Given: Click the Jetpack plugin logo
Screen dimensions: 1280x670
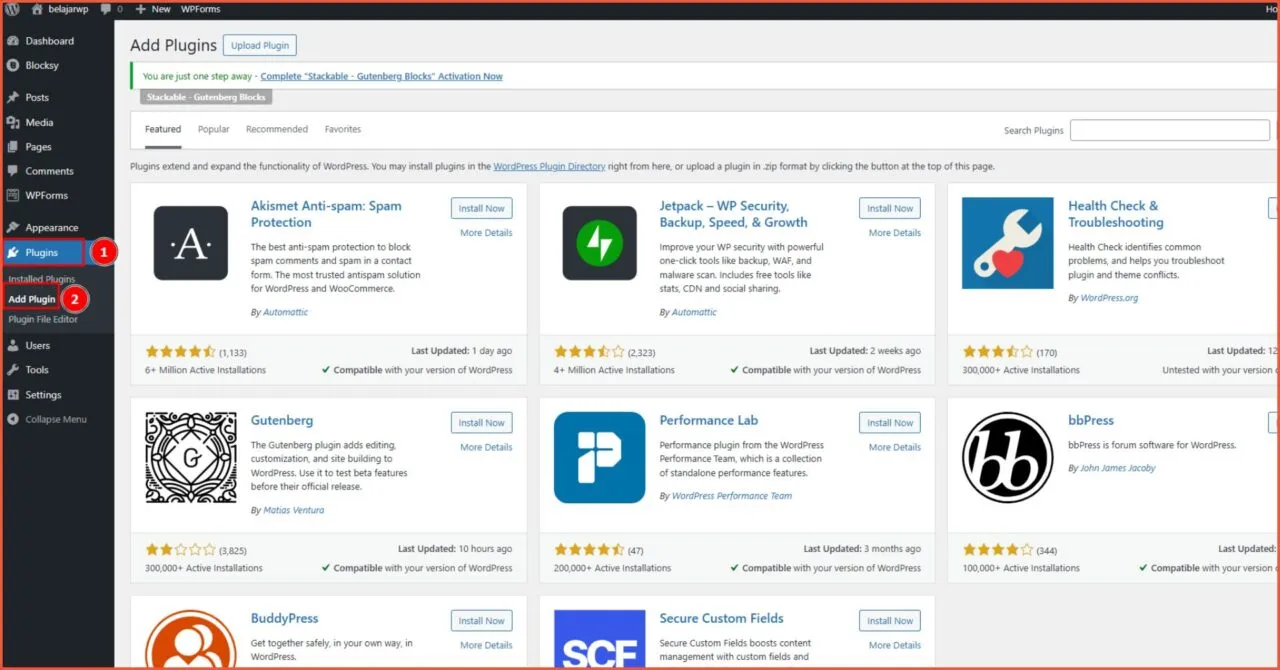Looking at the screenshot, I should pyautogui.click(x=599, y=243).
